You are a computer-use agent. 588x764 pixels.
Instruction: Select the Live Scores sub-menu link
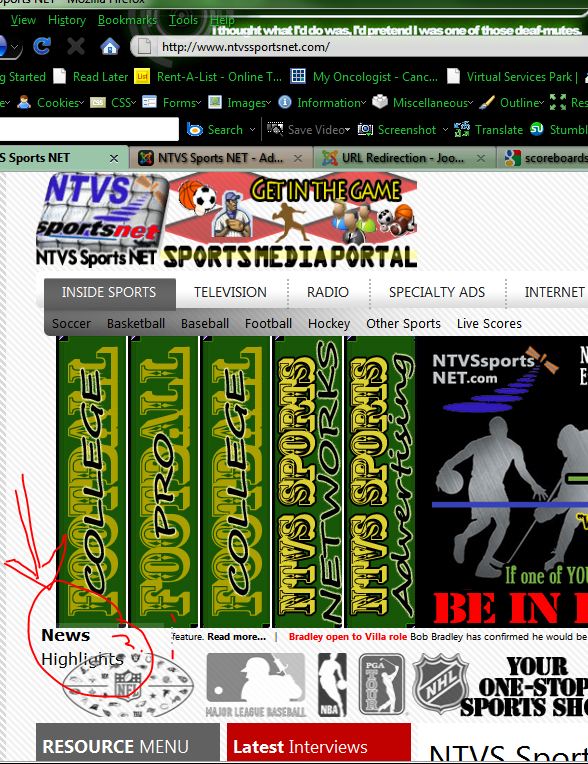[489, 324]
